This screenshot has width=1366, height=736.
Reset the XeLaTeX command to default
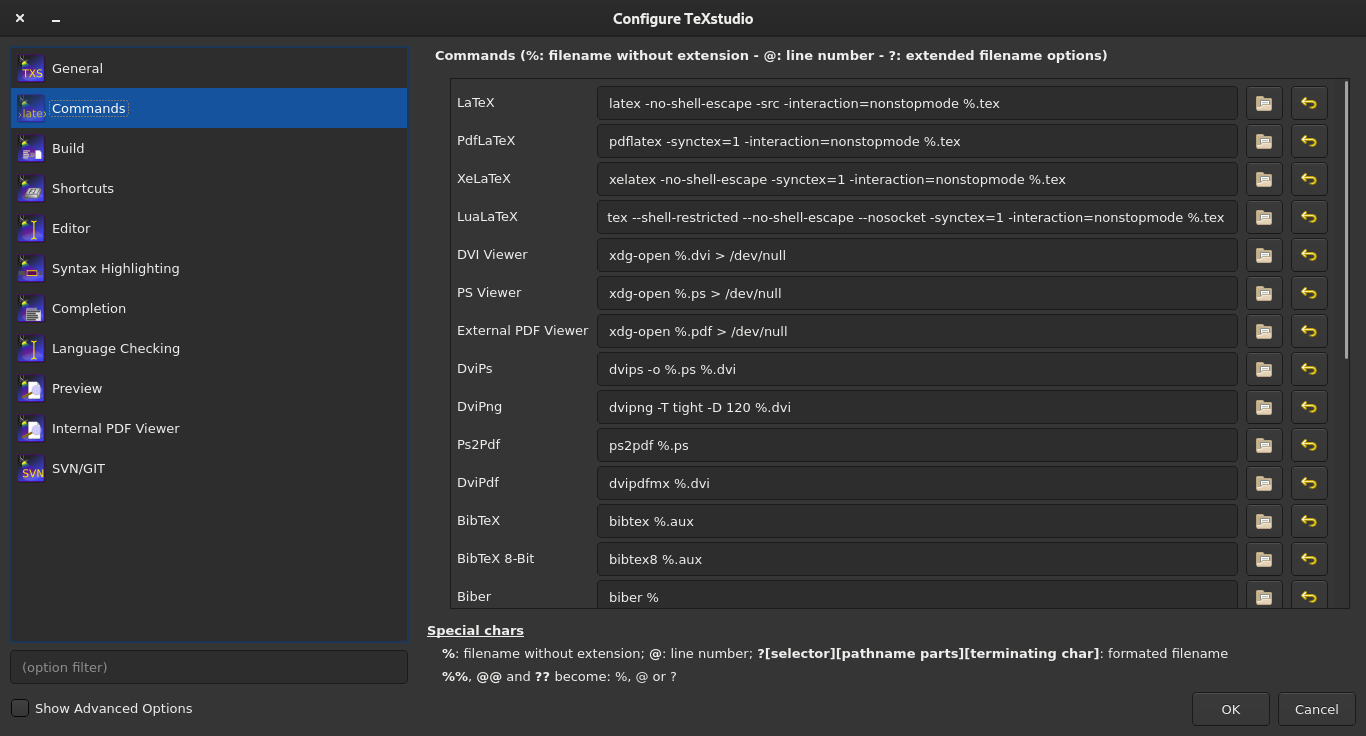pos(1309,179)
